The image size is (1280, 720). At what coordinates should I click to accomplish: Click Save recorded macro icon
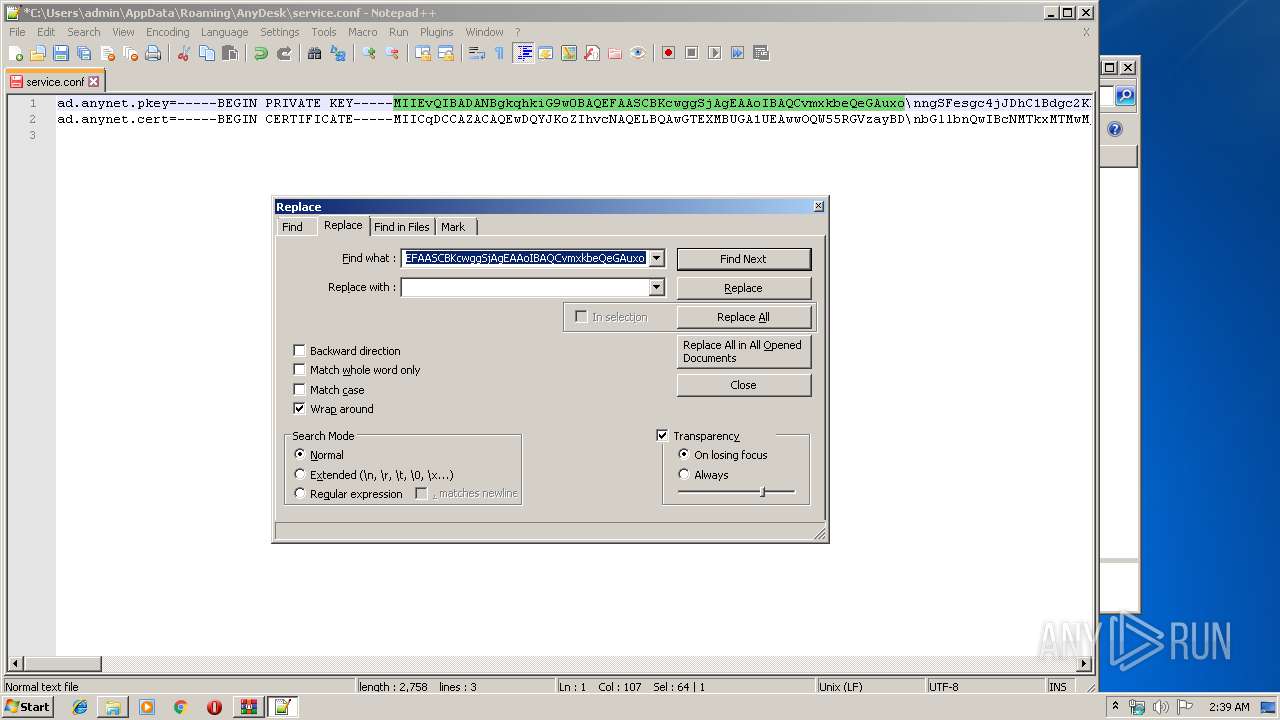[x=761, y=53]
